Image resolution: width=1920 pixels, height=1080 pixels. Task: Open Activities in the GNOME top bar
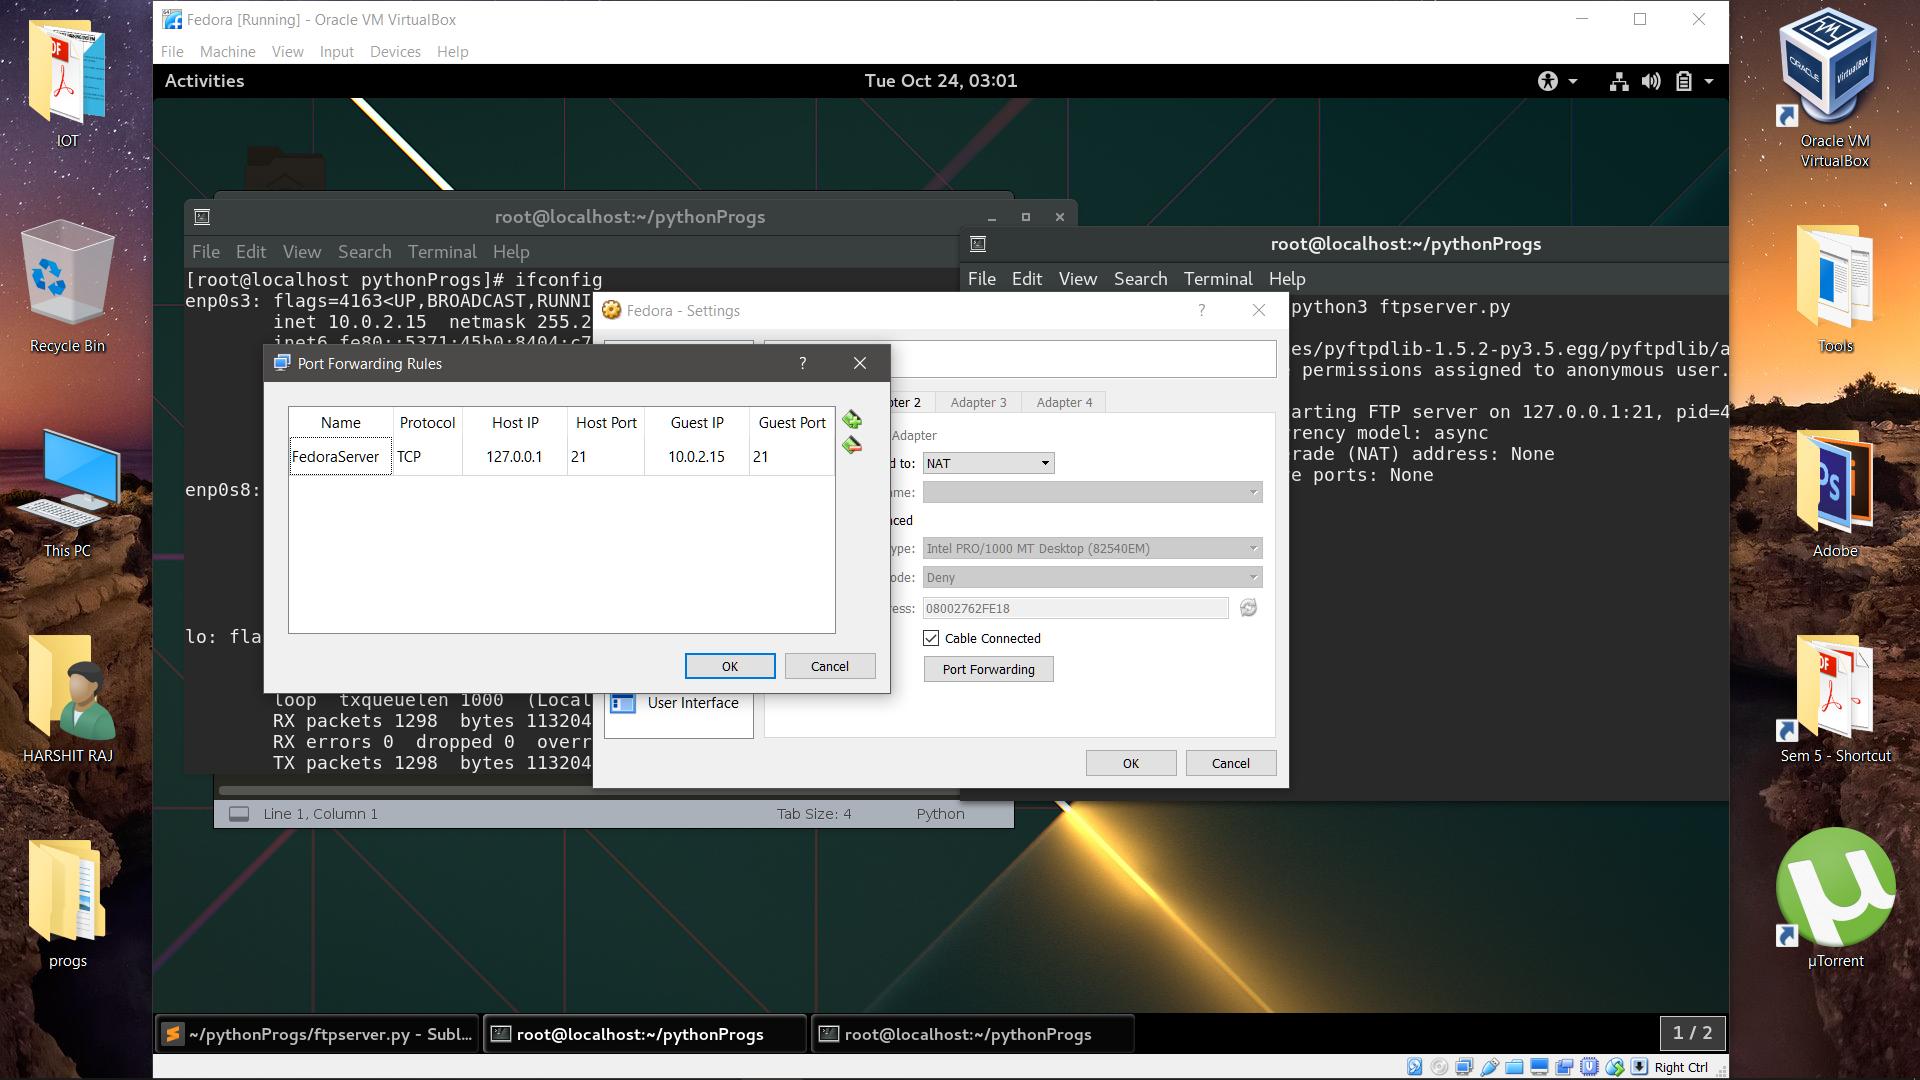coord(204,81)
